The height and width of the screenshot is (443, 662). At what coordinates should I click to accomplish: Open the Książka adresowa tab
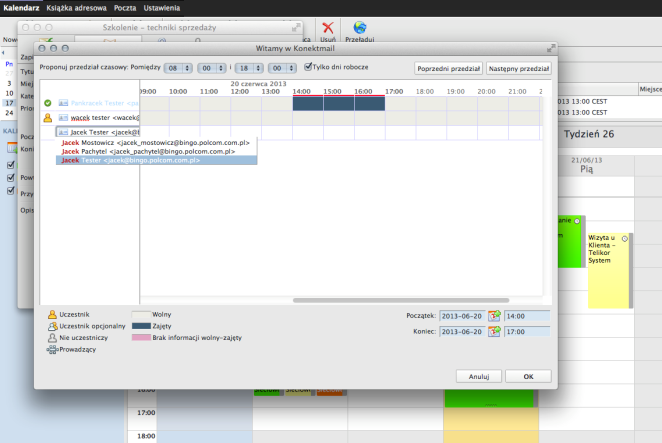tap(76, 8)
